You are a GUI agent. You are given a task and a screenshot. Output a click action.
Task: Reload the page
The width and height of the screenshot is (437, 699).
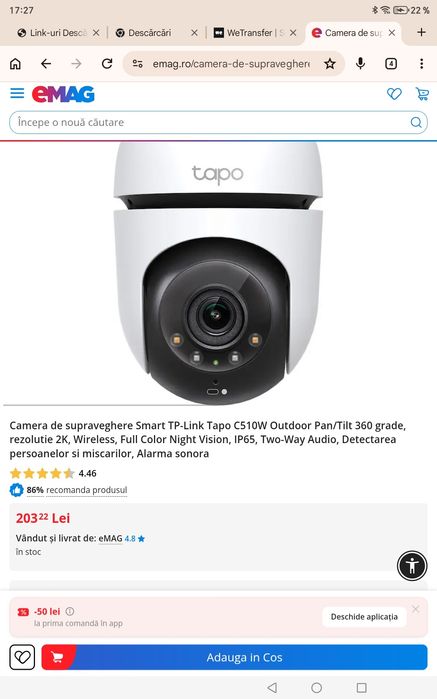107,64
